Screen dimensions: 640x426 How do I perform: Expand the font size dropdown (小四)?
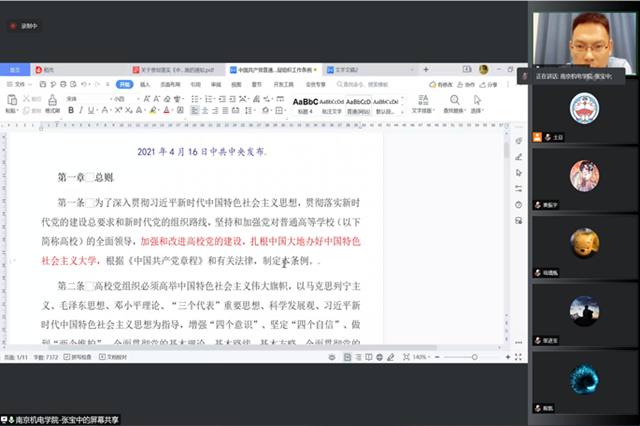pyautogui.click(x=122, y=99)
